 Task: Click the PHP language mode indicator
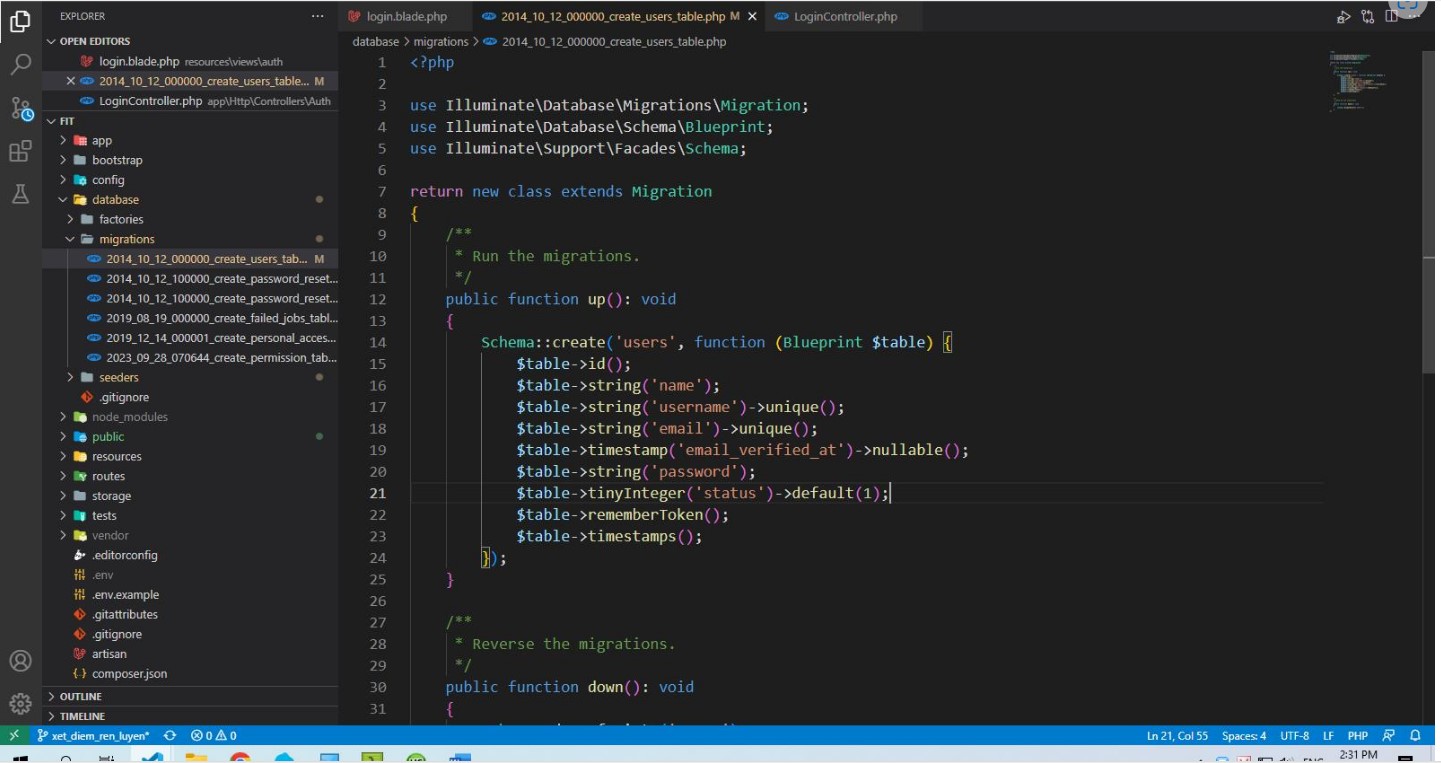[1357, 736]
